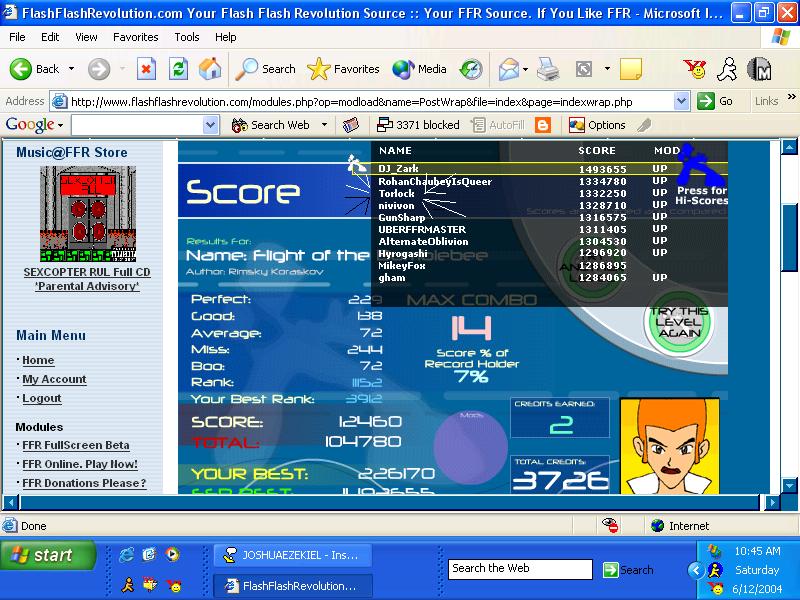Click the Logout link
Viewport: 800px width, 600px height.
click(x=42, y=398)
